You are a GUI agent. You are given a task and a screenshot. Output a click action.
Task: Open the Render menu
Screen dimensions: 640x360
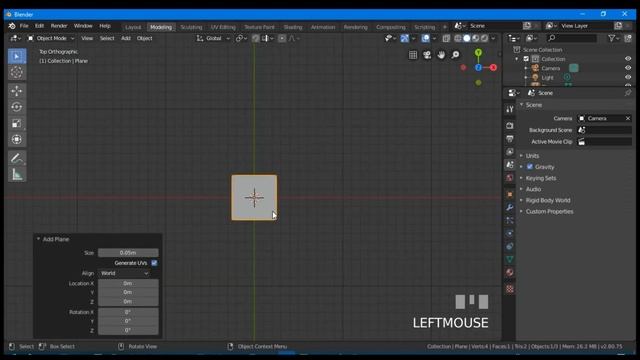(59, 26)
